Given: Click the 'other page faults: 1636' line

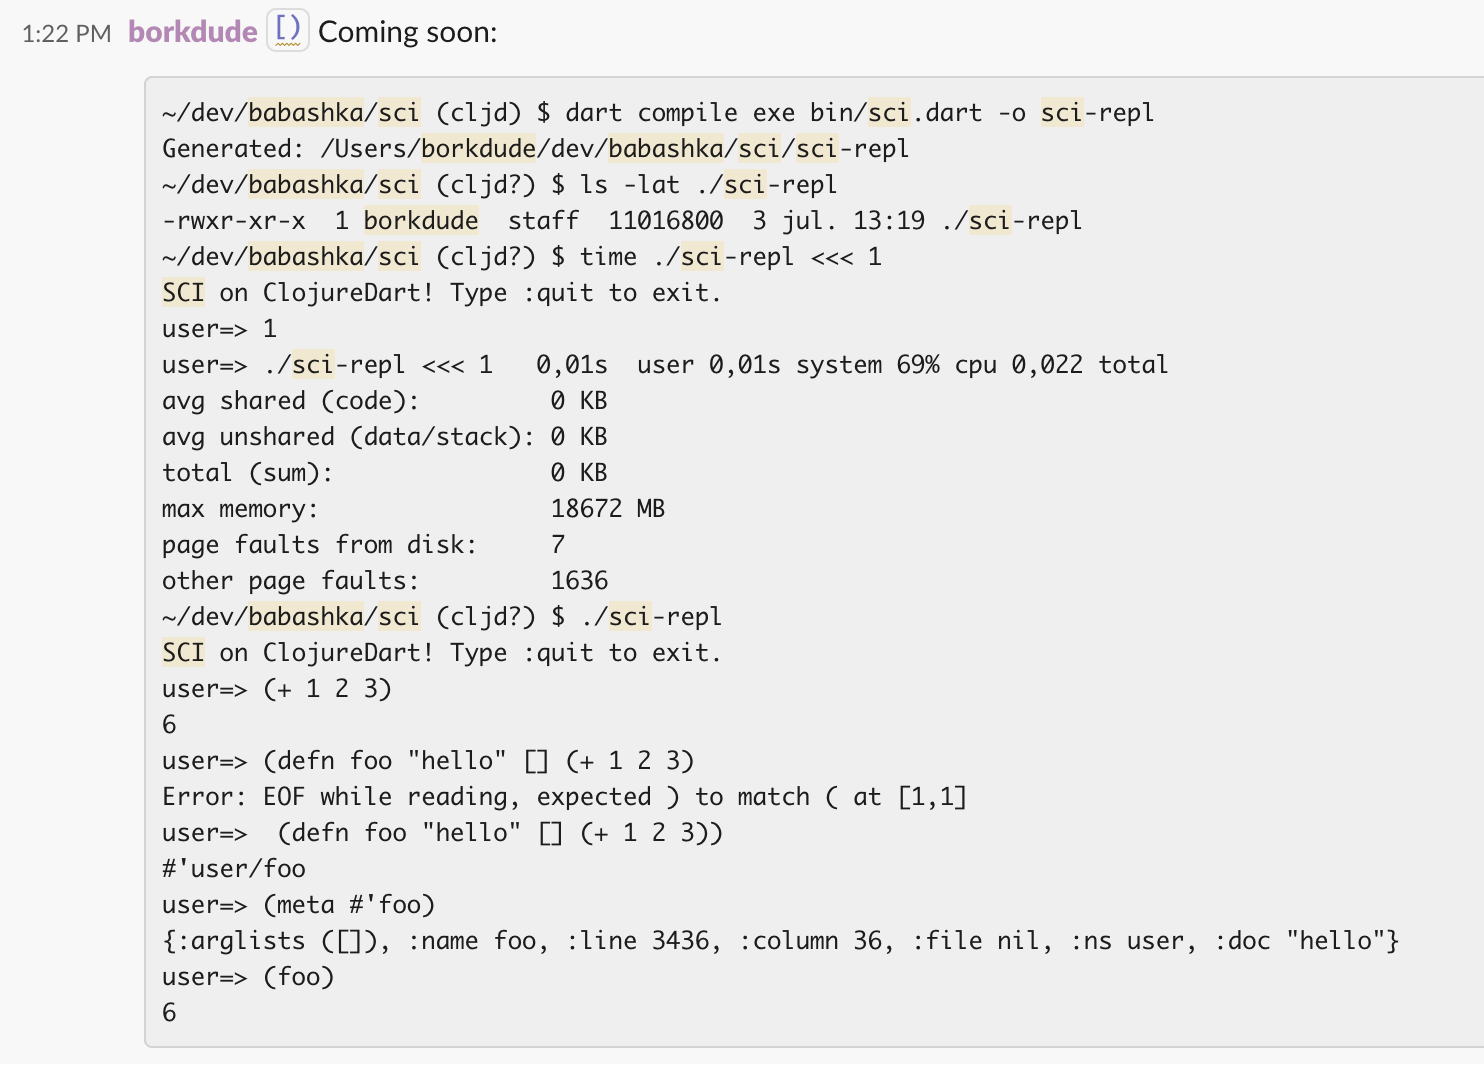Looking at the screenshot, I should click(385, 581).
